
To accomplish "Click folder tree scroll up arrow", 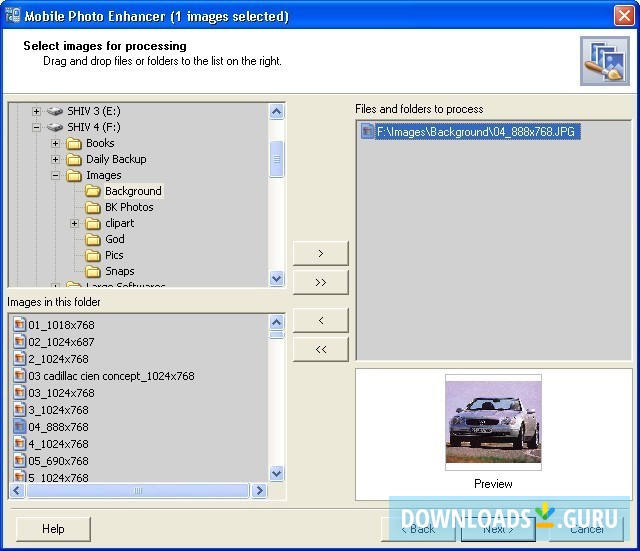I will 276,111.
